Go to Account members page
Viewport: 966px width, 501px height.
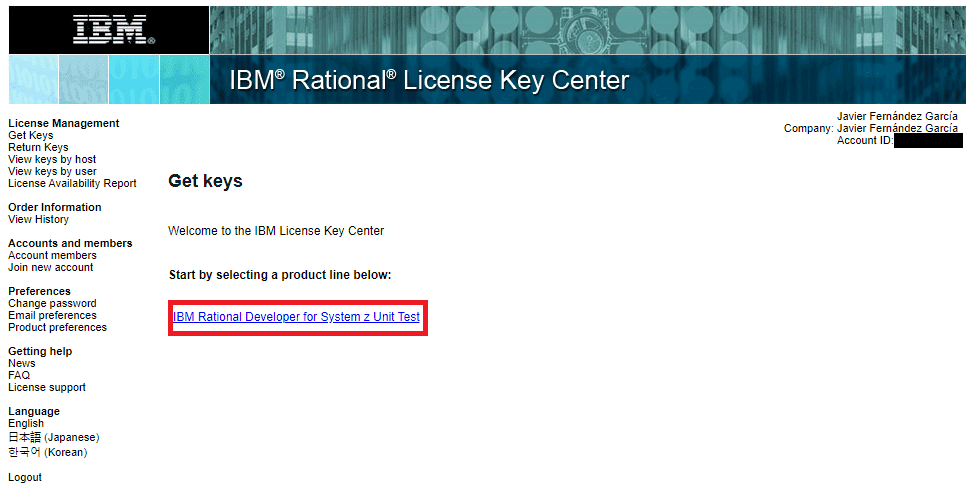52,255
